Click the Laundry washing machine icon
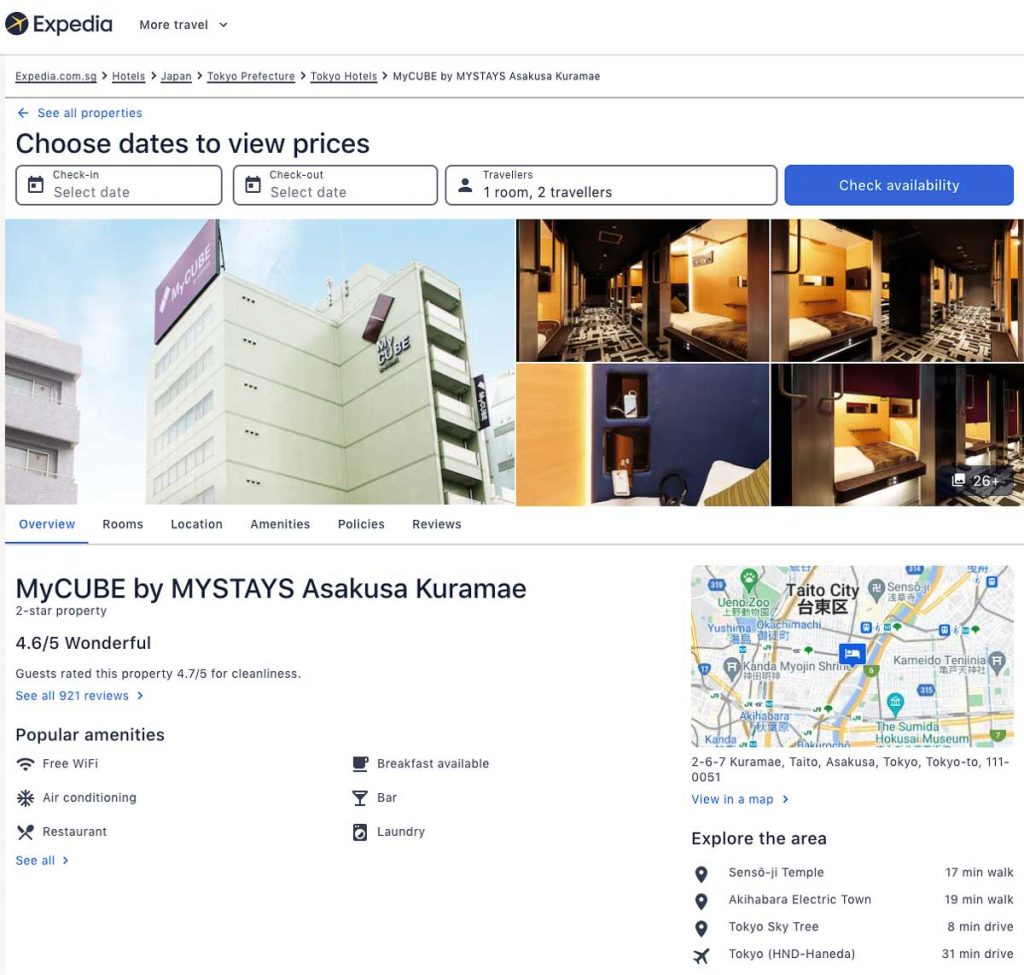Image resolution: width=1024 pixels, height=975 pixels. tap(360, 832)
